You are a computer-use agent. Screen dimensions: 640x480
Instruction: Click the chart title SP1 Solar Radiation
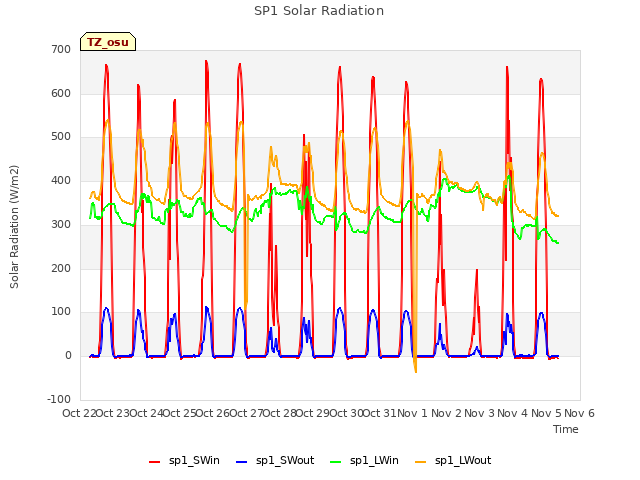[x=319, y=11]
